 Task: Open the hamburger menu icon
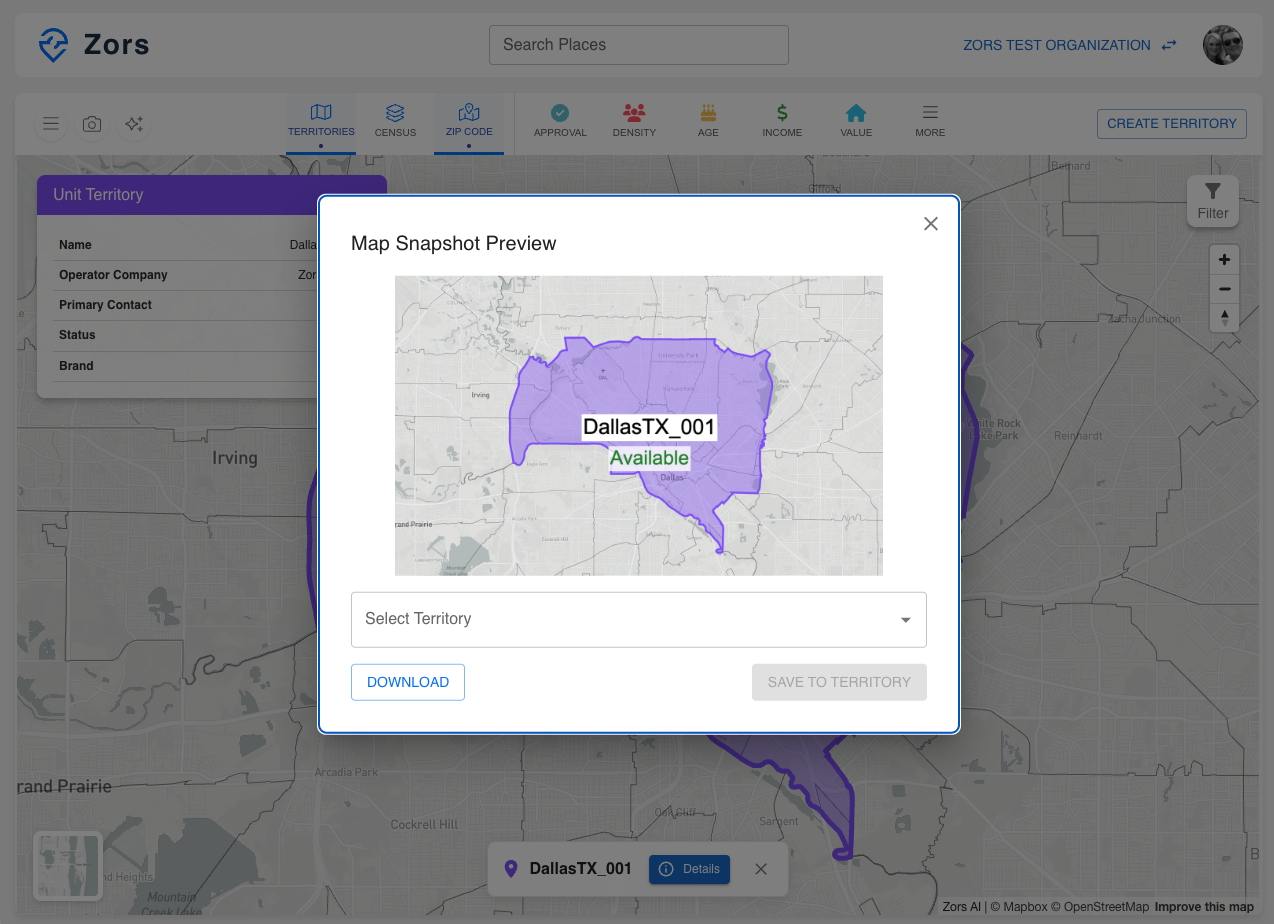coord(51,124)
